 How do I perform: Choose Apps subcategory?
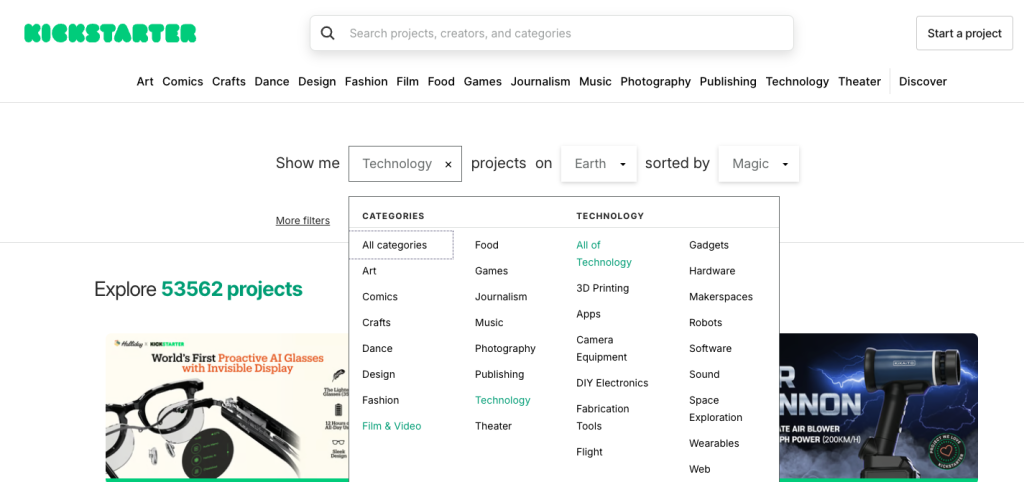pos(588,314)
